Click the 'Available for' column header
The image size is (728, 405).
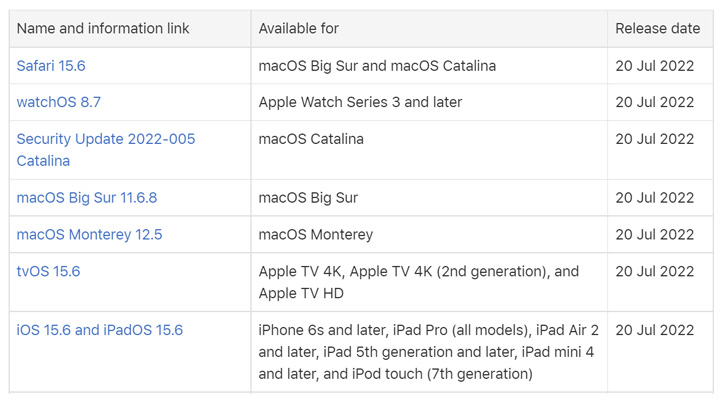(x=298, y=29)
